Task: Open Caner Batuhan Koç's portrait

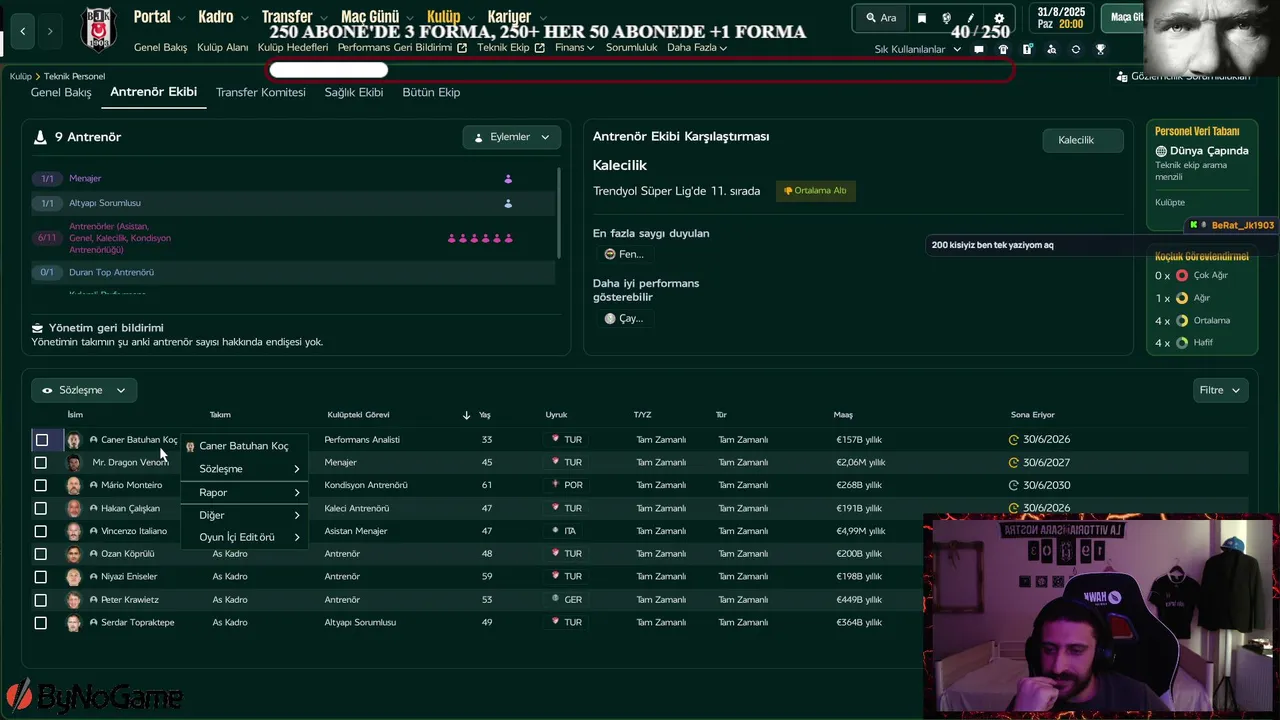Action: (74, 440)
